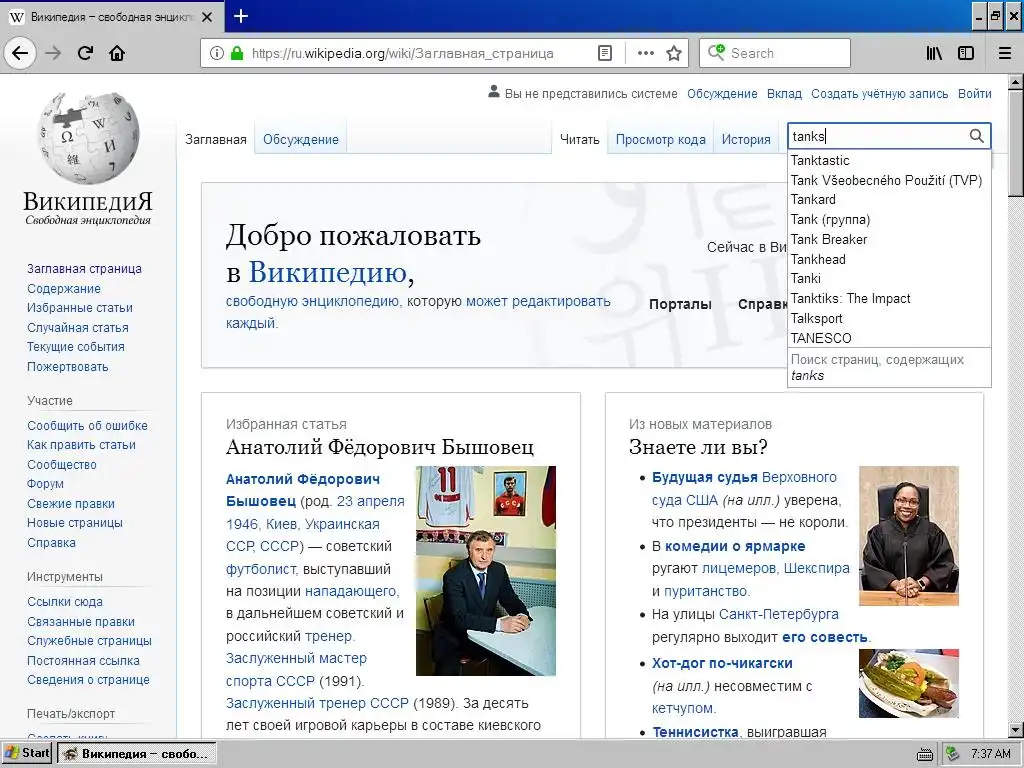This screenshot has height=768, width=1024.
Task: Open Вклад link in user bar
Action: tap(784, 93)
